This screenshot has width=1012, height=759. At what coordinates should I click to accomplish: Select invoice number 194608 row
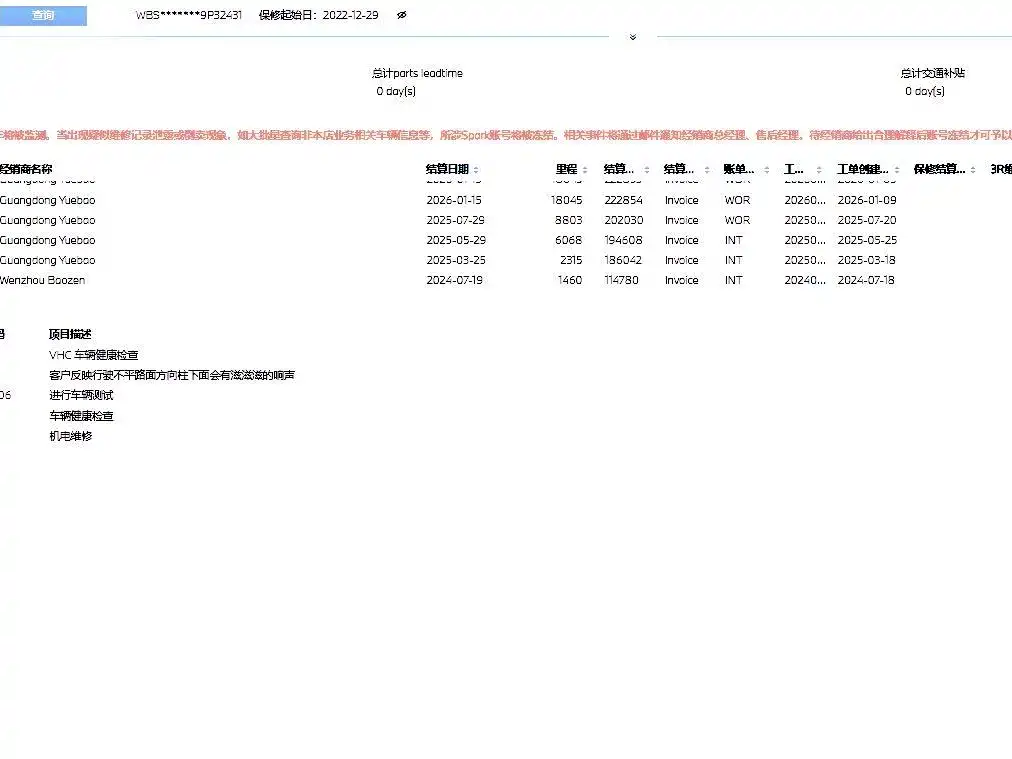[623, 240]
